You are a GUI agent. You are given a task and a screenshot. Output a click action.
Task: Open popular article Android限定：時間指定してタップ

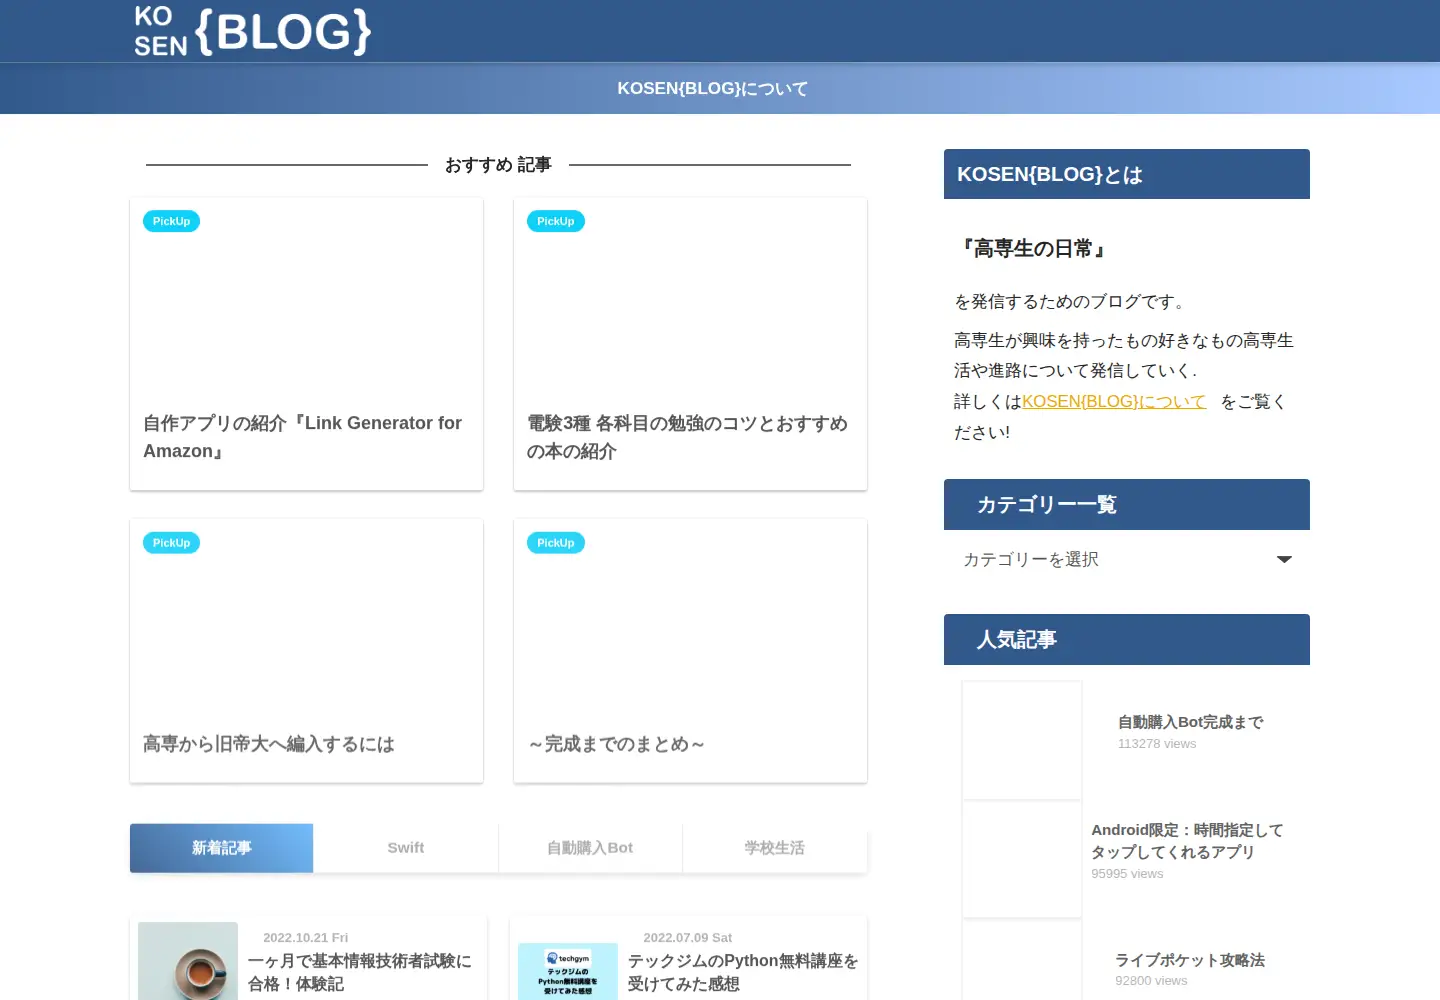pos(1187,841)
